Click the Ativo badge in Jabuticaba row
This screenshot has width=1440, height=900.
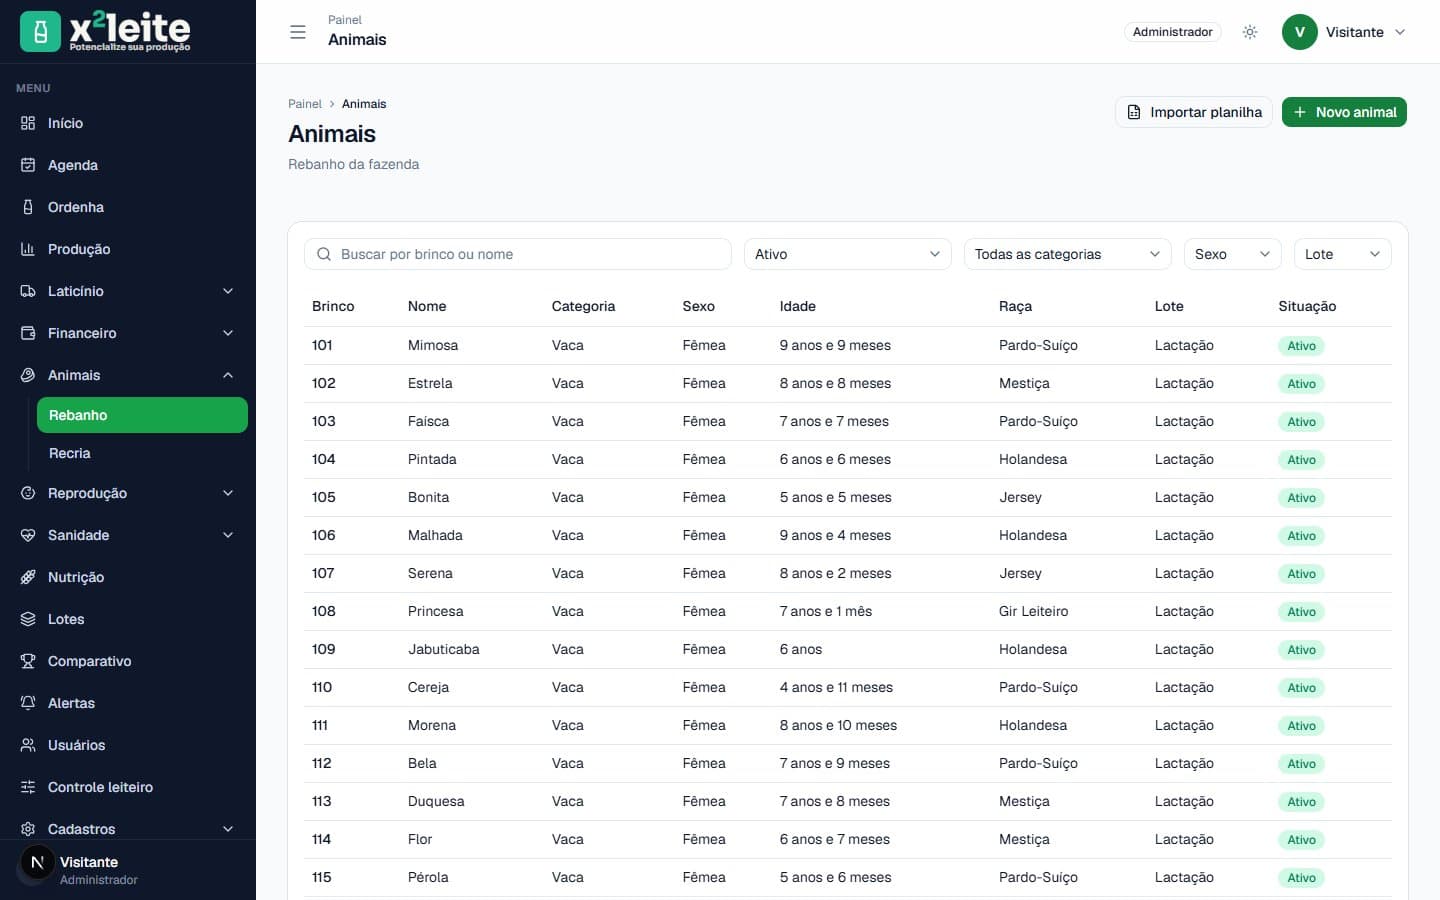(1301, 650)
